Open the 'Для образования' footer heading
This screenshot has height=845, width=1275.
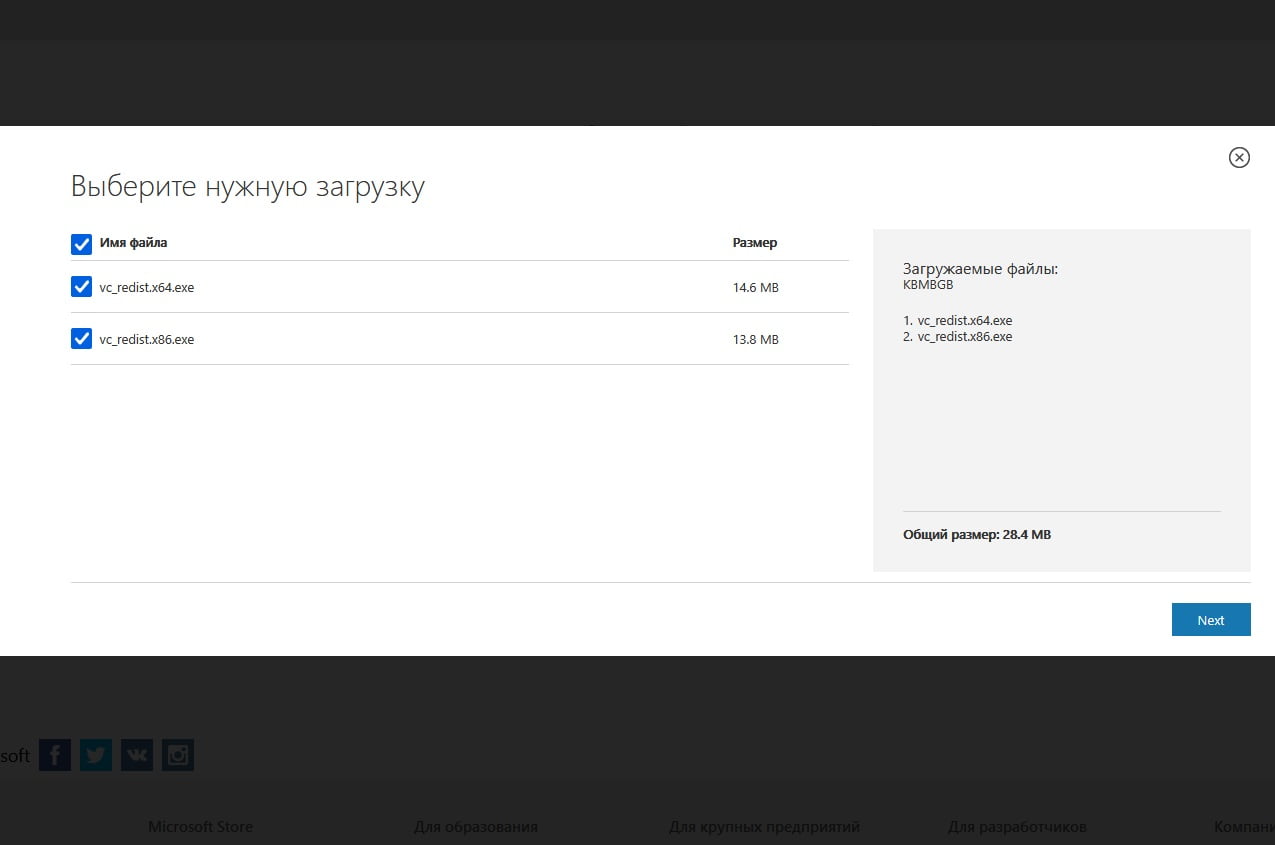(x=476, y=827)
